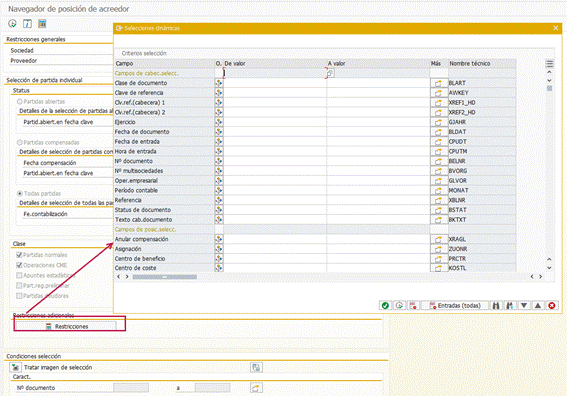
Task: Click the De valor field for Campos de cabec.selecc.
Action: tap(275, 73)
